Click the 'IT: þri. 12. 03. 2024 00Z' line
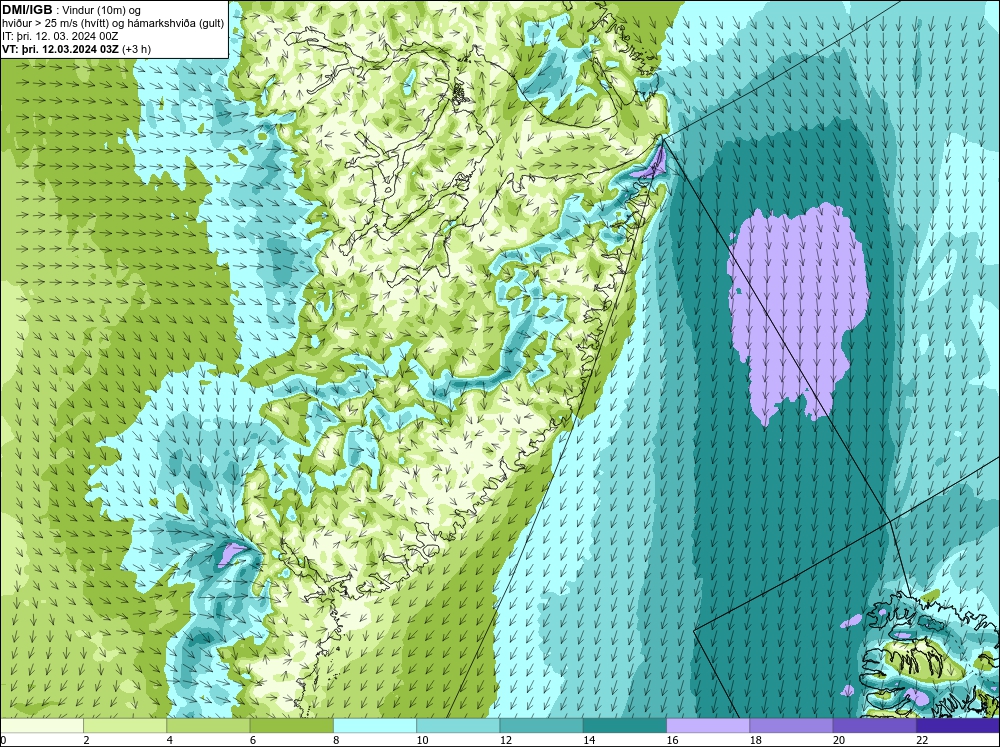The height and width of the screenshot is (747, 1000). click(x=62, y=36)
